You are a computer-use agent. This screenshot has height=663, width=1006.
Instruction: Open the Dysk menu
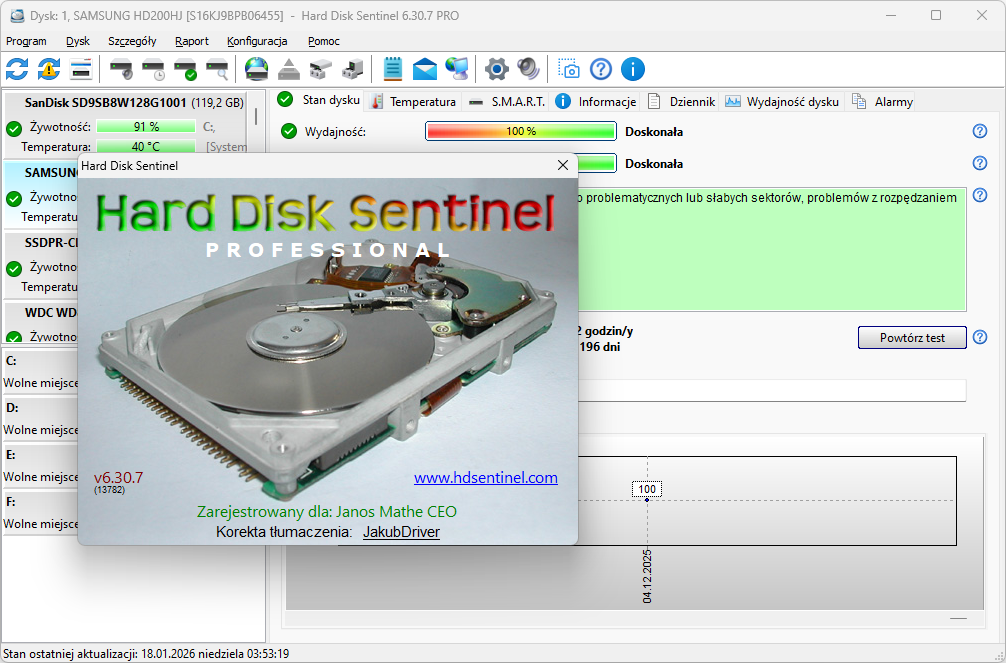[78, 41]
